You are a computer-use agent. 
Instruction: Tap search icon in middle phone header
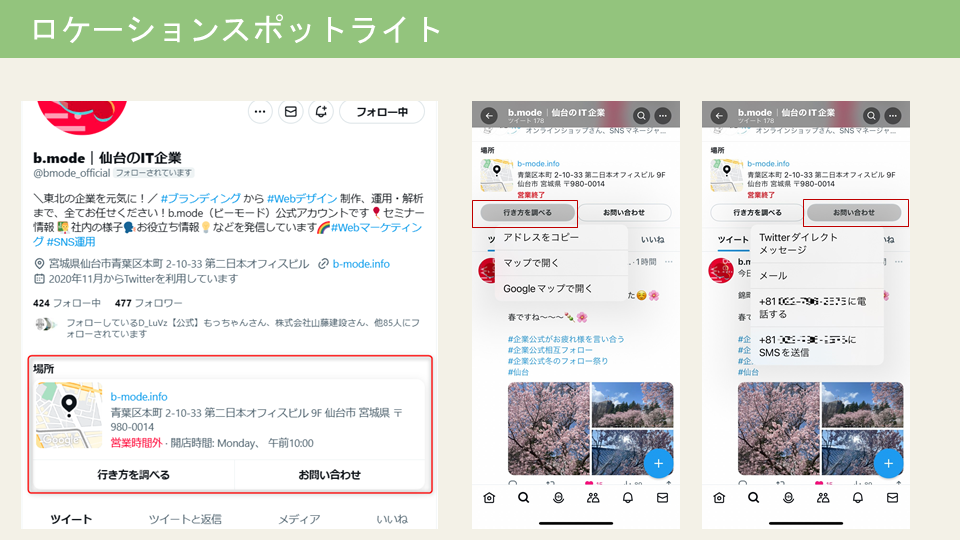pos(641,115)
